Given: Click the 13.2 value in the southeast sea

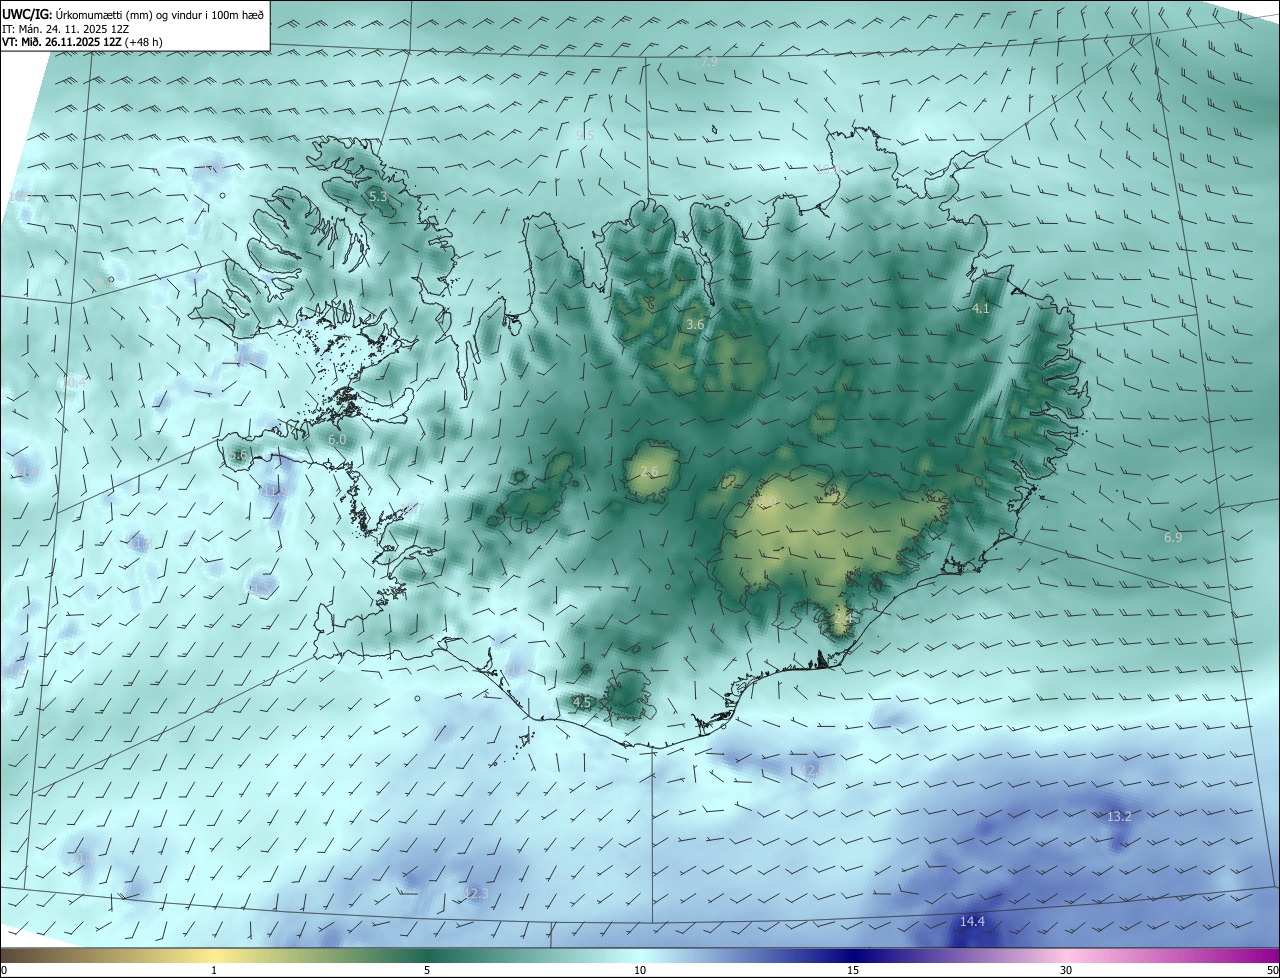Looking at the screenshot, I should 1119,817.
